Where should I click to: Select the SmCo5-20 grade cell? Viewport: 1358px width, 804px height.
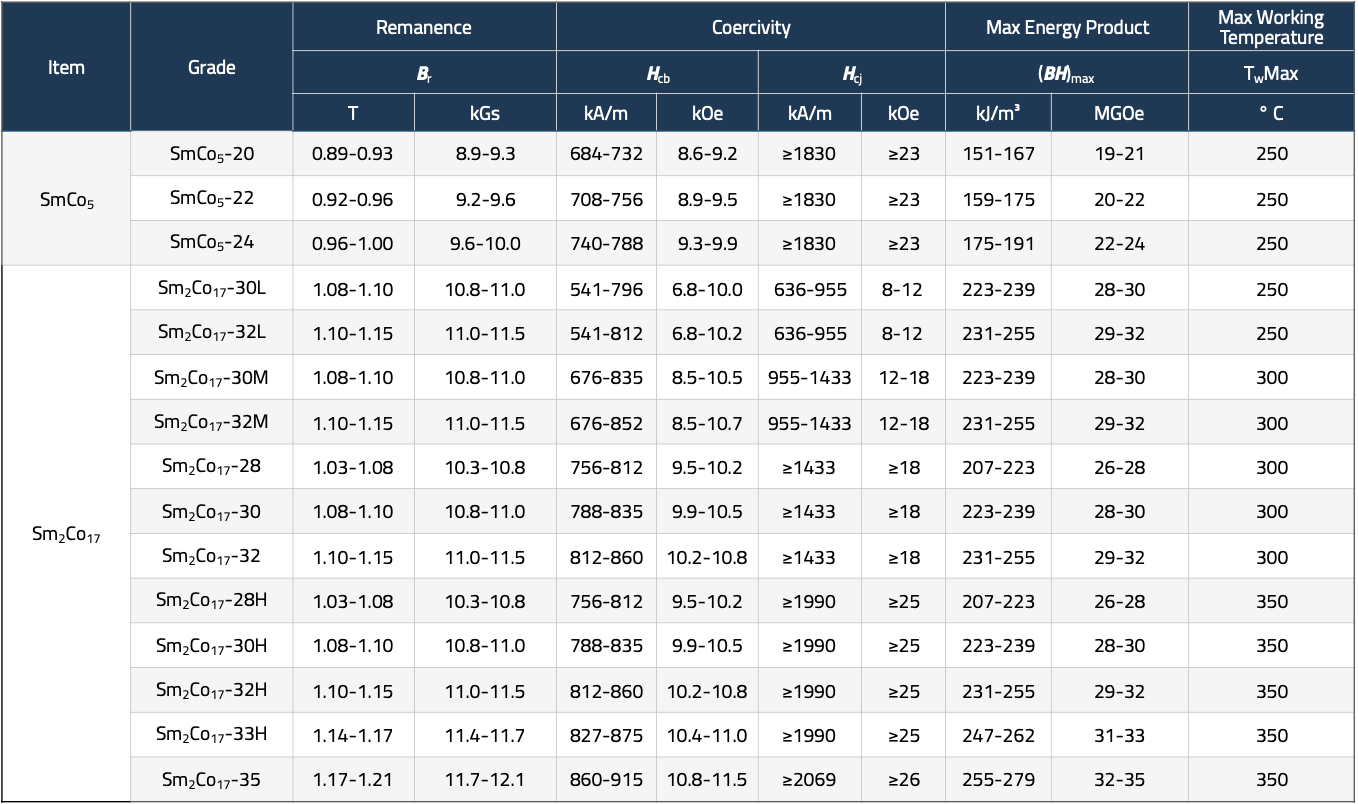211,154
